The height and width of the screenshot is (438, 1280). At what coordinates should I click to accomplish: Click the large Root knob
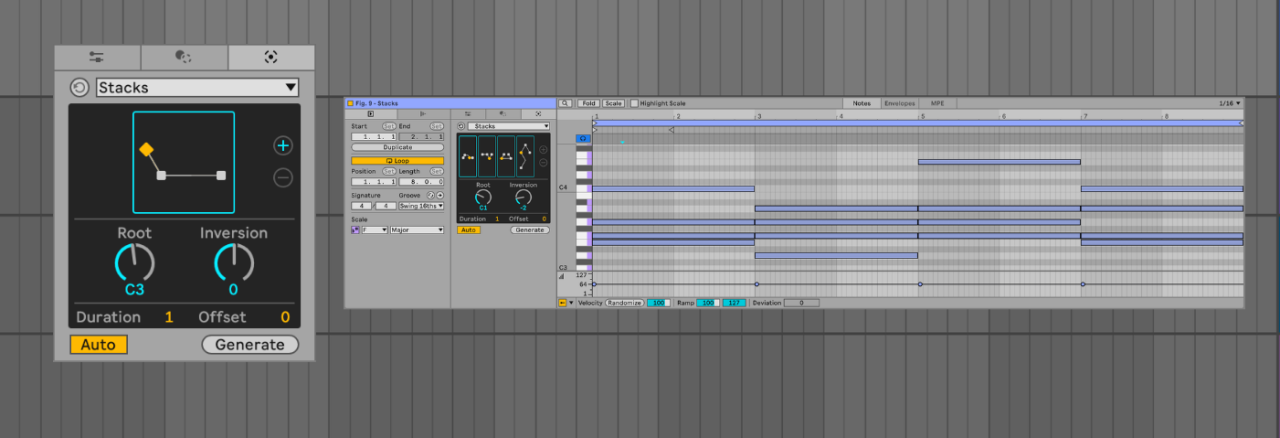point(135,263)
